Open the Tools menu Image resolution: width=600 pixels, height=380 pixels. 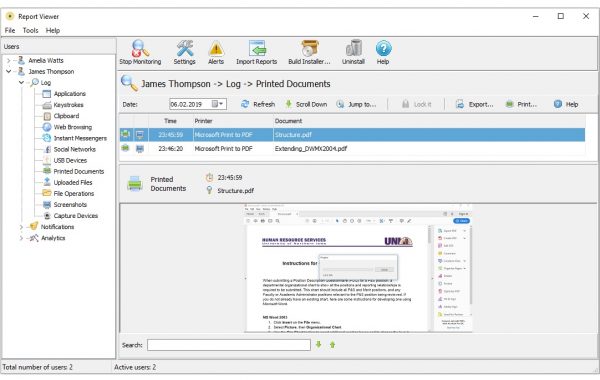pyautogui.click(x=30, y=30)
